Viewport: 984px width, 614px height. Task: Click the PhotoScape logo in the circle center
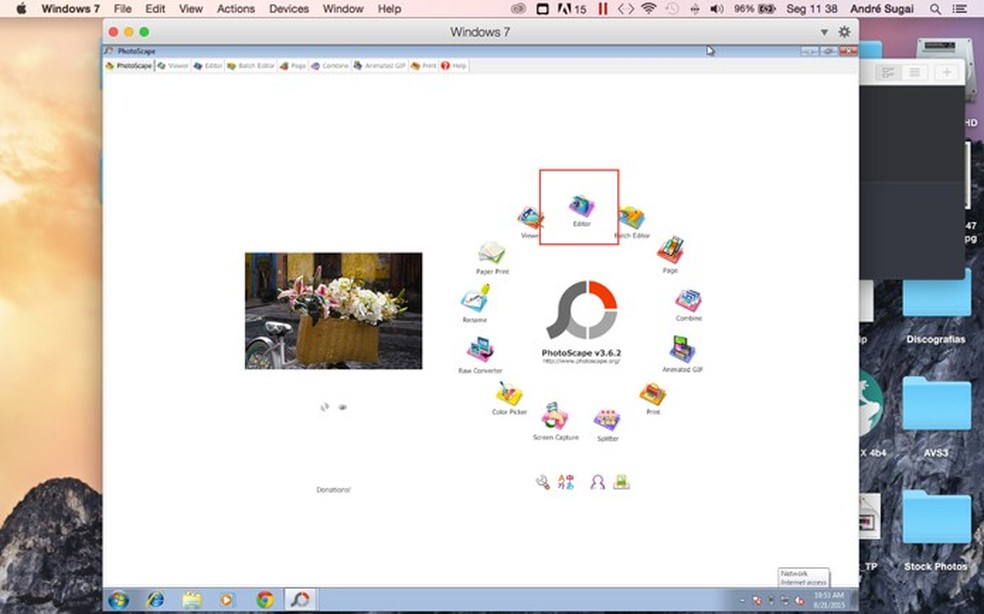(582, 310)
